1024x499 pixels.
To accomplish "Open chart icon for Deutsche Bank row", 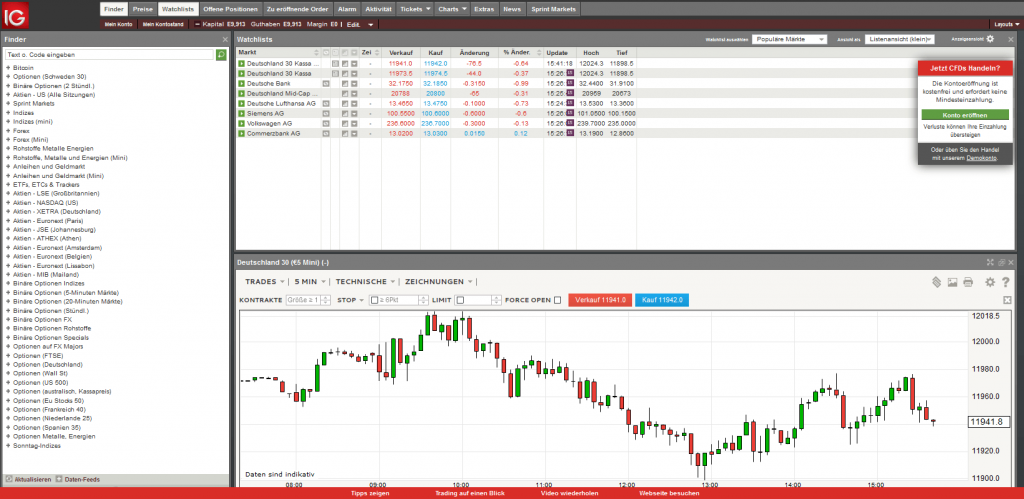I will coord(345,84).
